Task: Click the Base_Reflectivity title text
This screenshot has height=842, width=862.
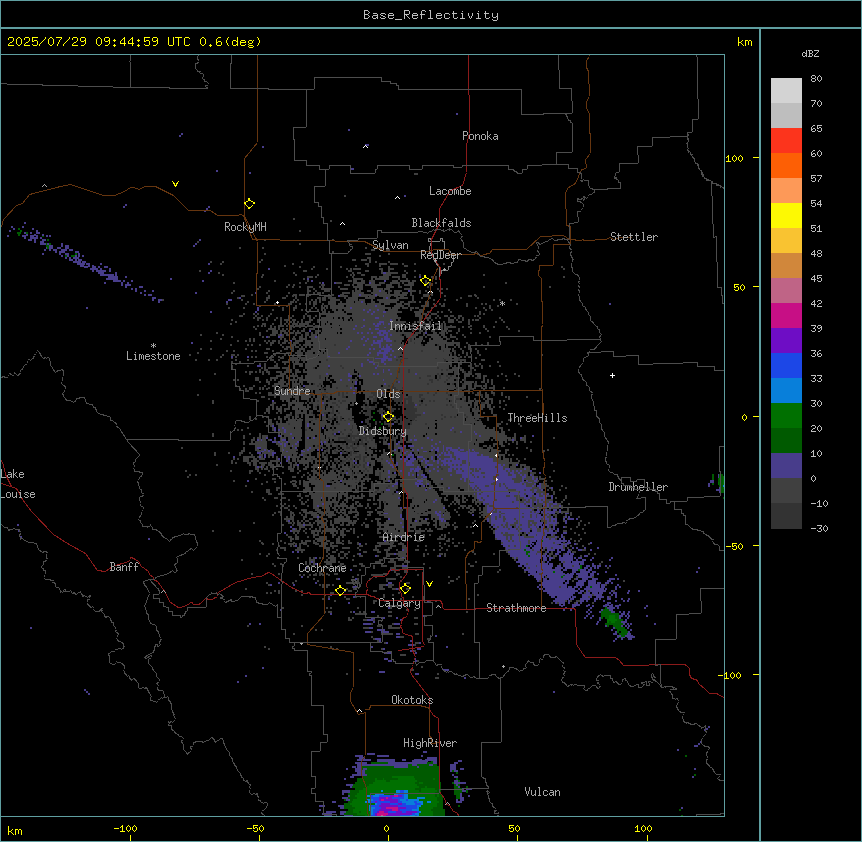Action: [x=431, y=15]
